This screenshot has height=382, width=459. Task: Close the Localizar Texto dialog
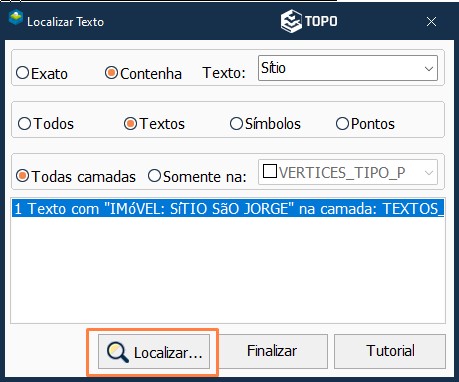[431, 22]
